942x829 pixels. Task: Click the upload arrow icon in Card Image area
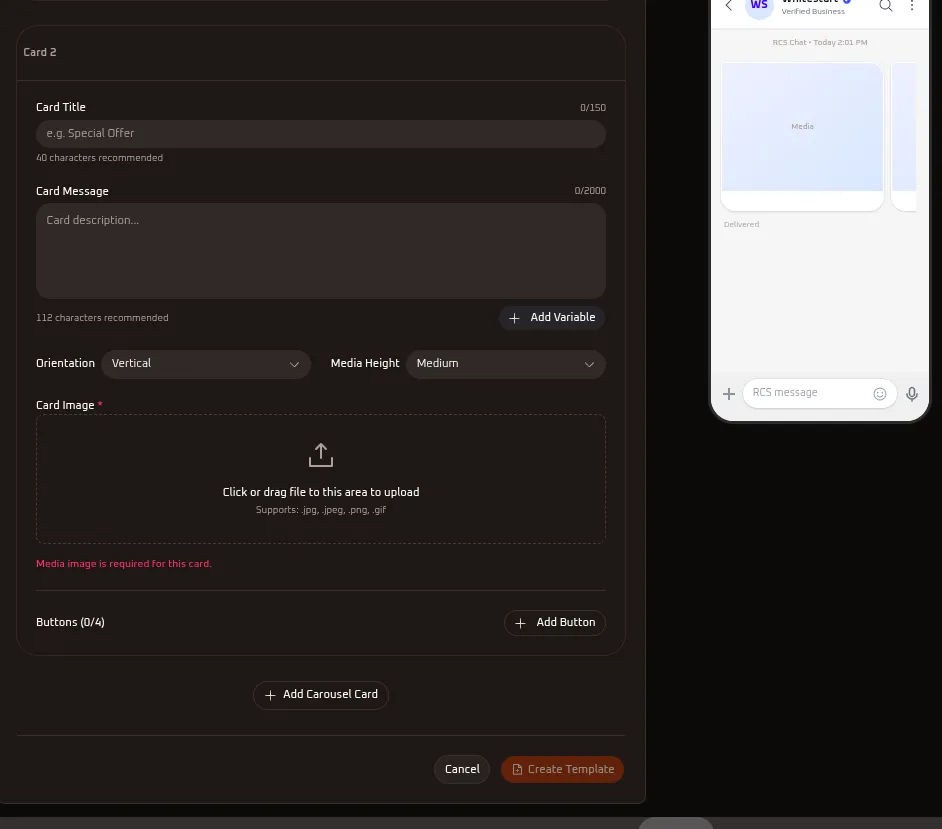coord(321,455)
